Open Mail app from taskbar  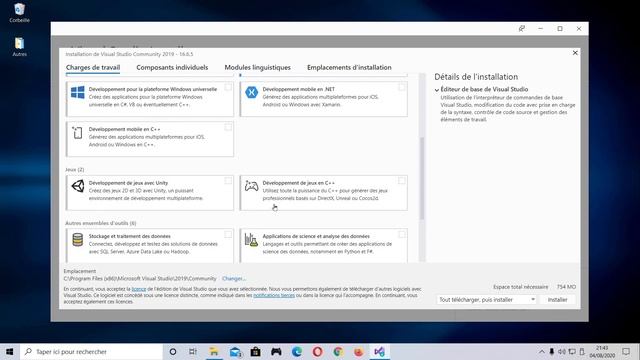[x=235, y=351]
